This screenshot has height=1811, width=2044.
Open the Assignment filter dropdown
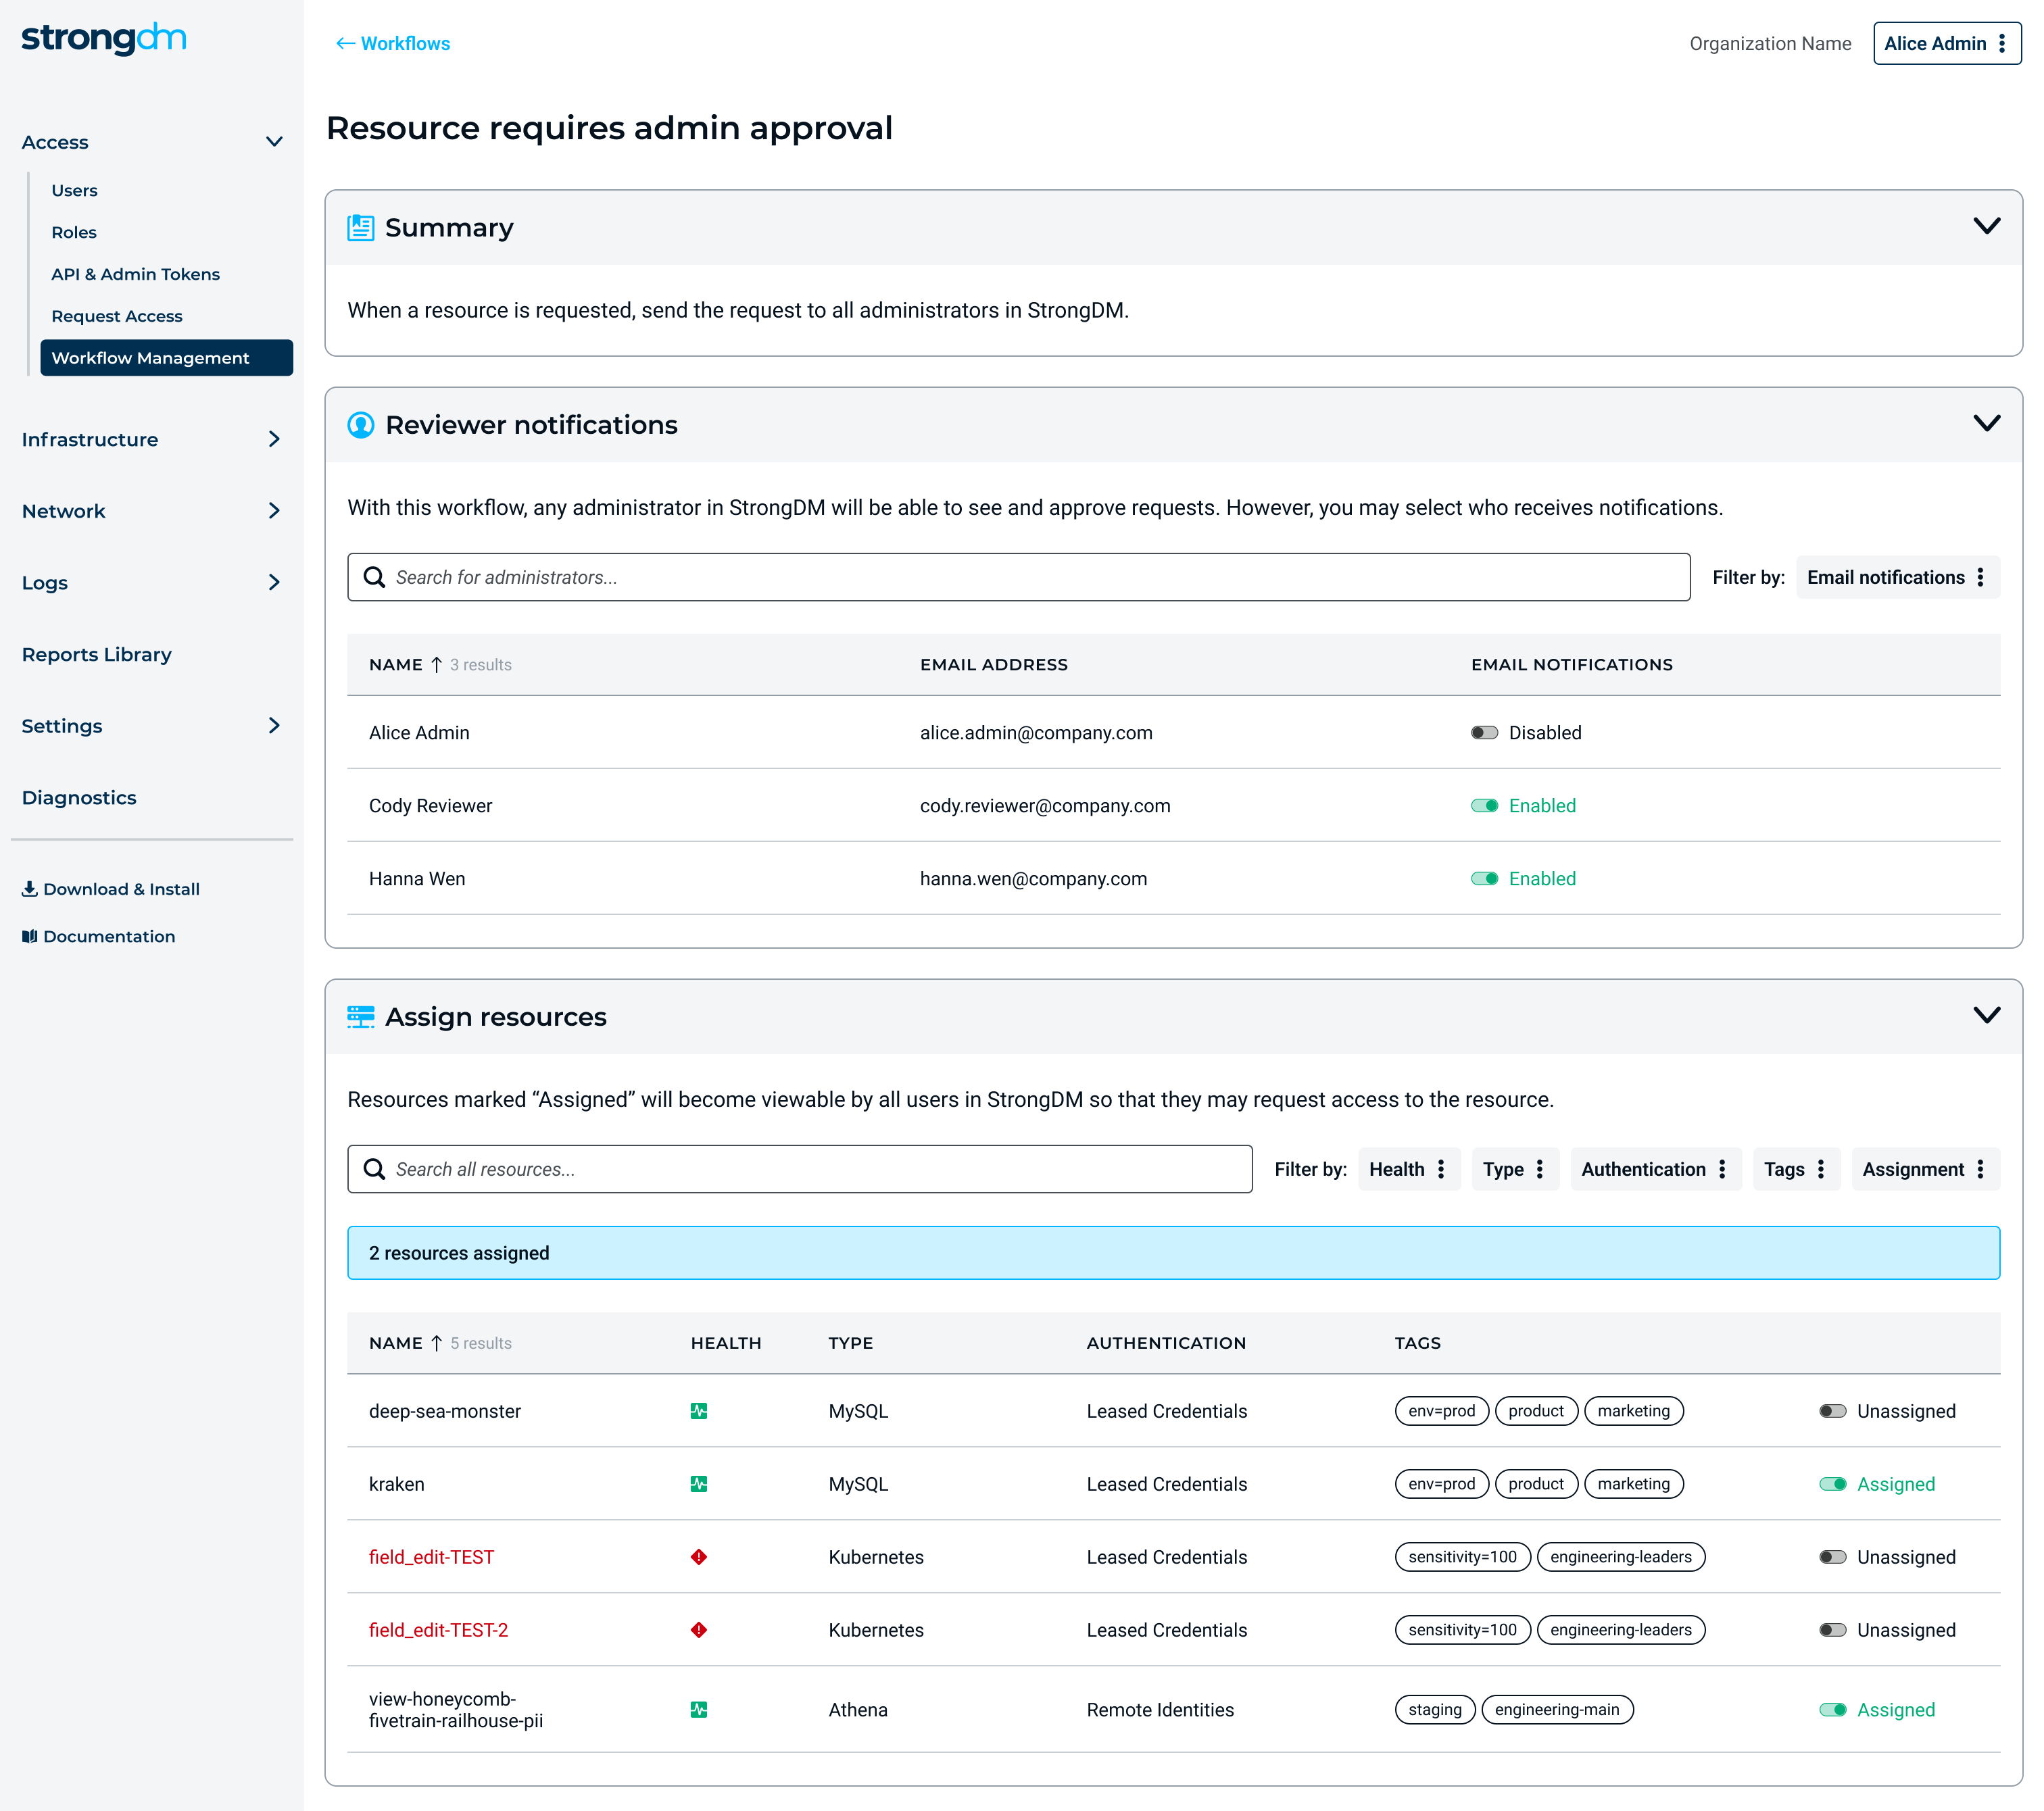[1925, 1169]
